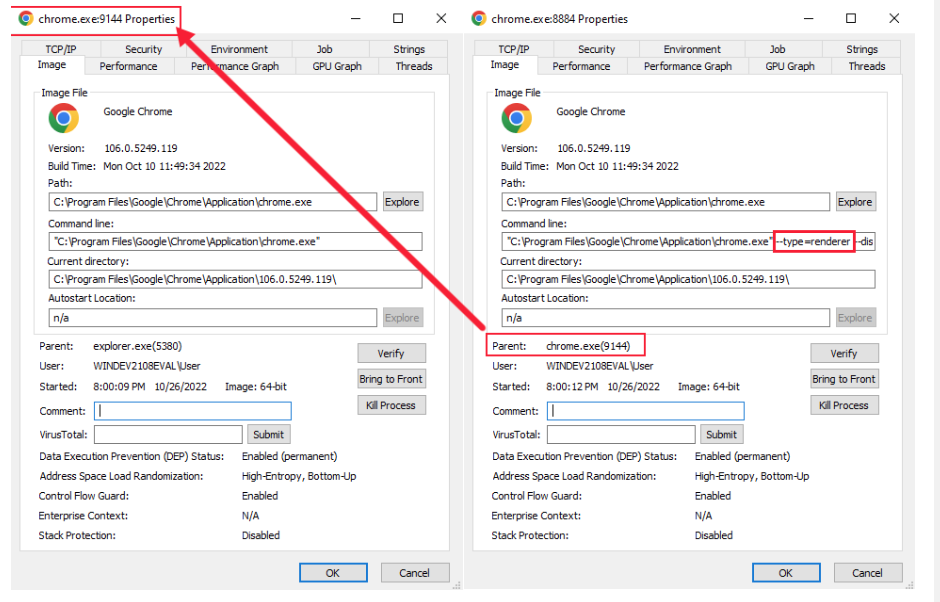940x602 pixels.
Task: Focus Command line field in chrome.exe:9144 window
Action: 235,242
